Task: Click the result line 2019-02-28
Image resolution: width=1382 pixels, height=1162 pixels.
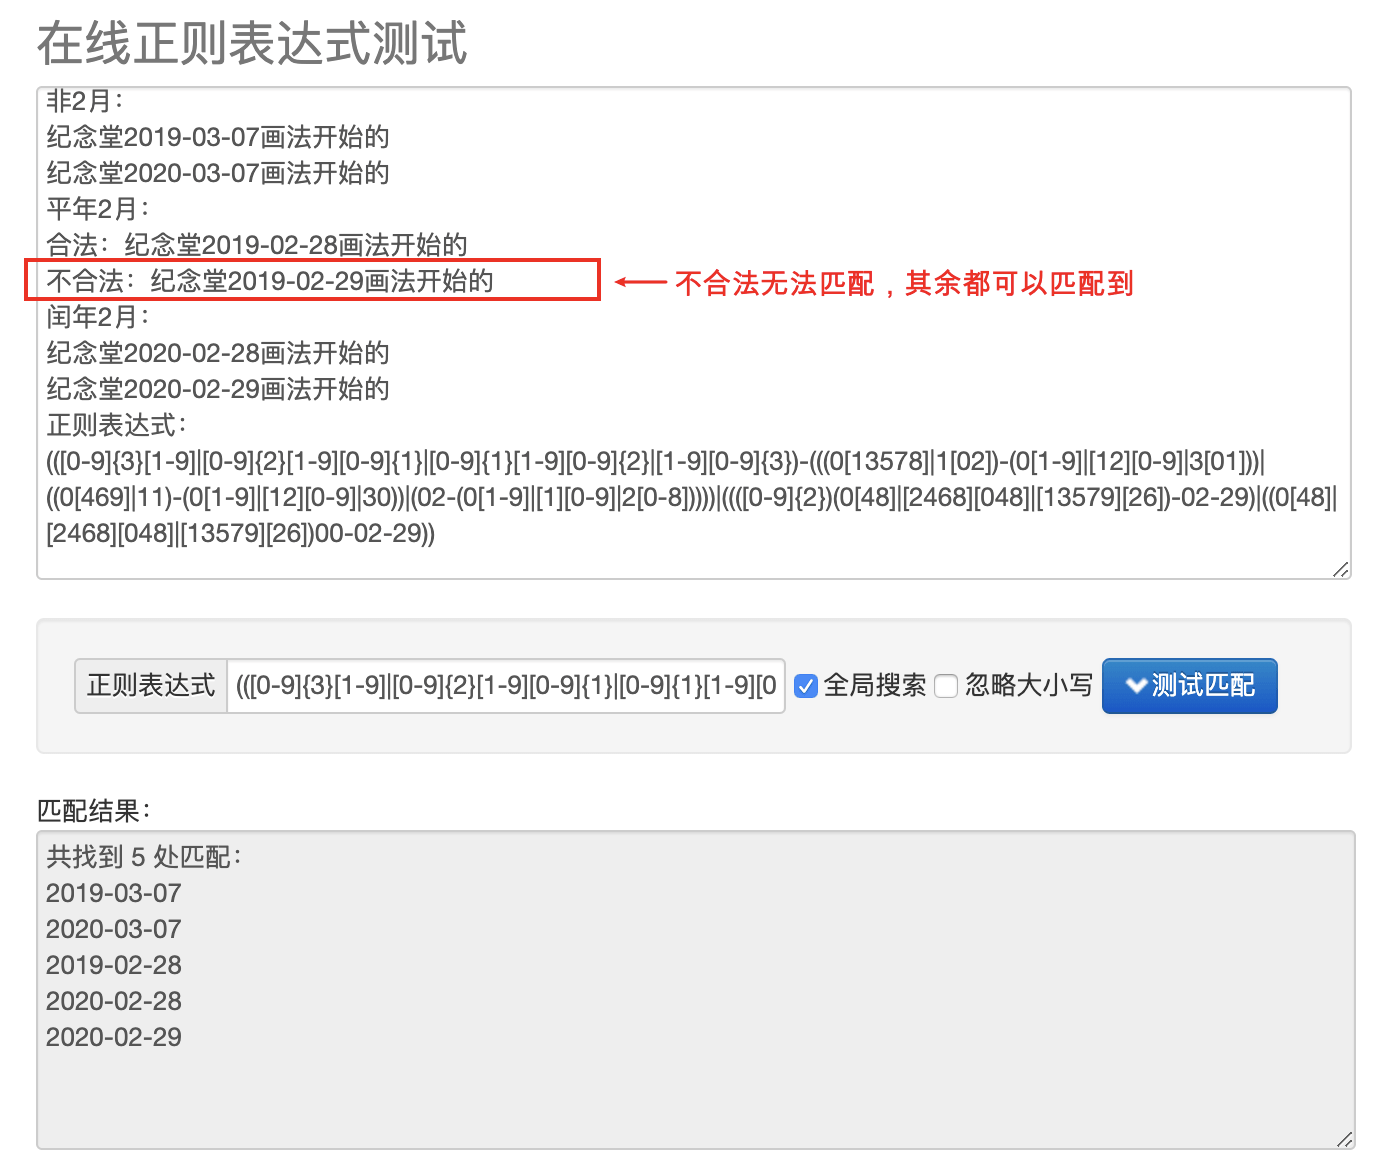Action: (114, 965)
